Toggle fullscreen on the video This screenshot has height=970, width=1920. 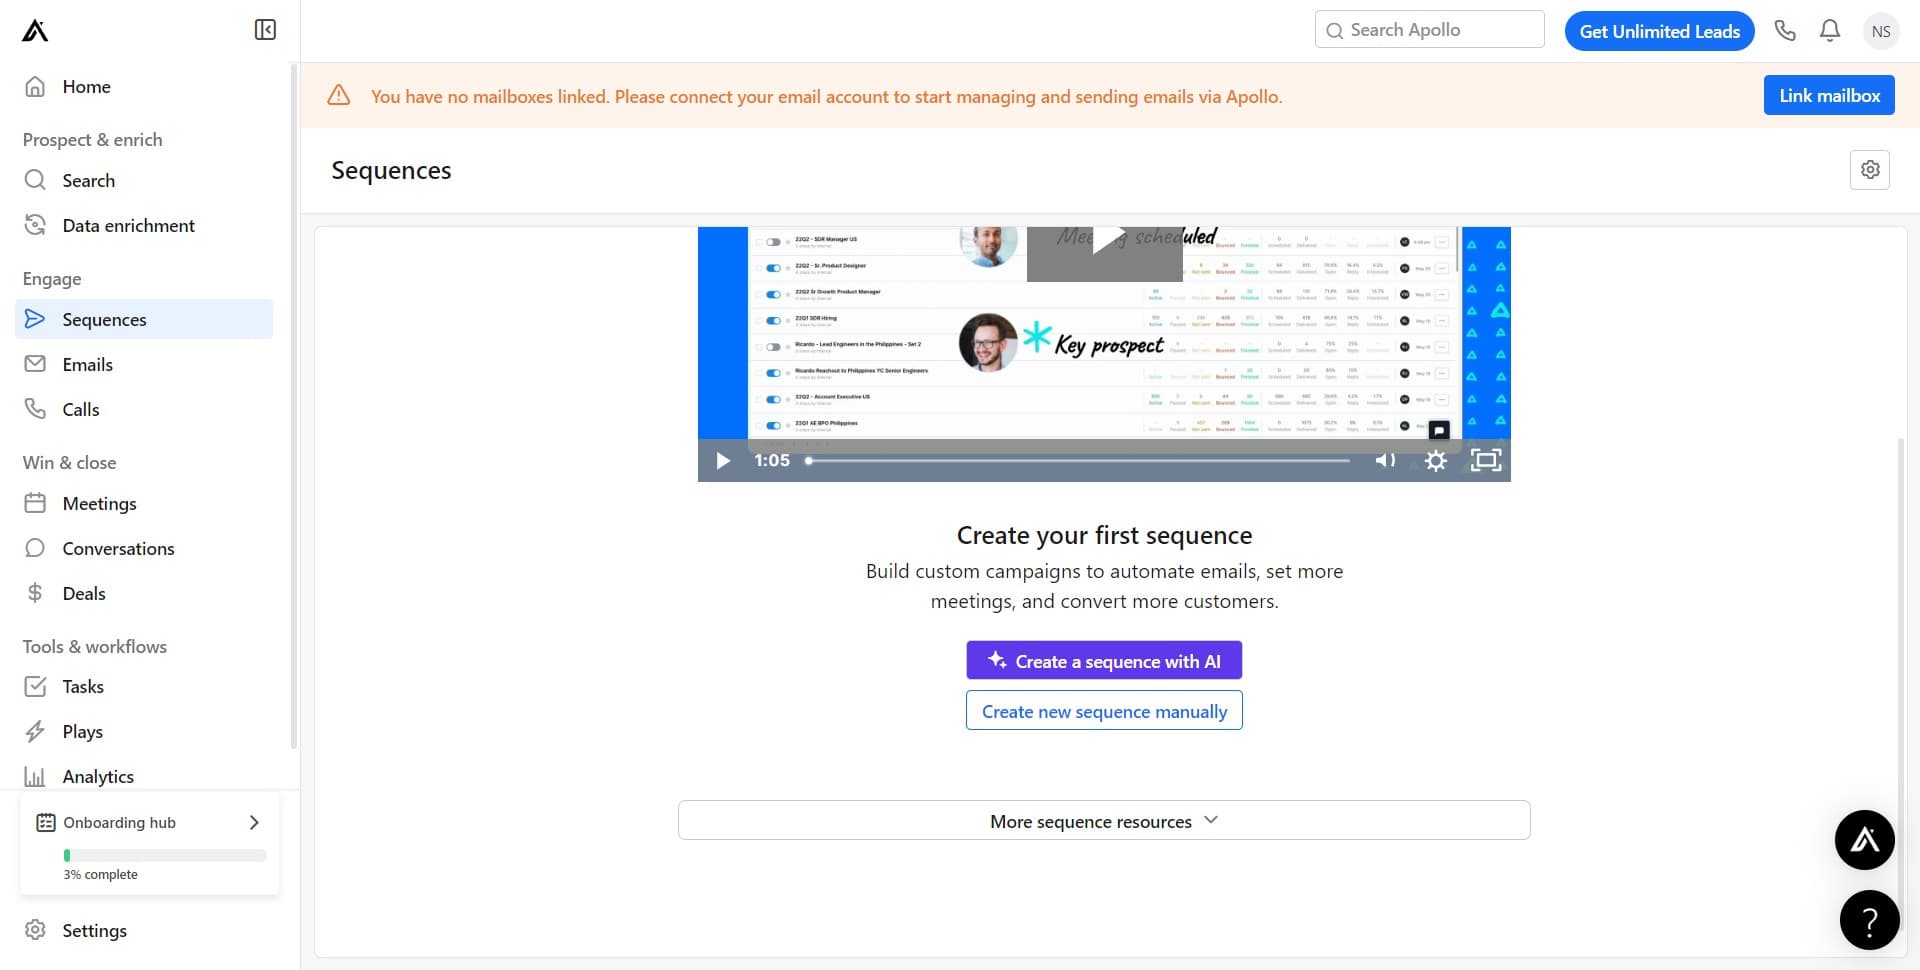(1486, 460)
